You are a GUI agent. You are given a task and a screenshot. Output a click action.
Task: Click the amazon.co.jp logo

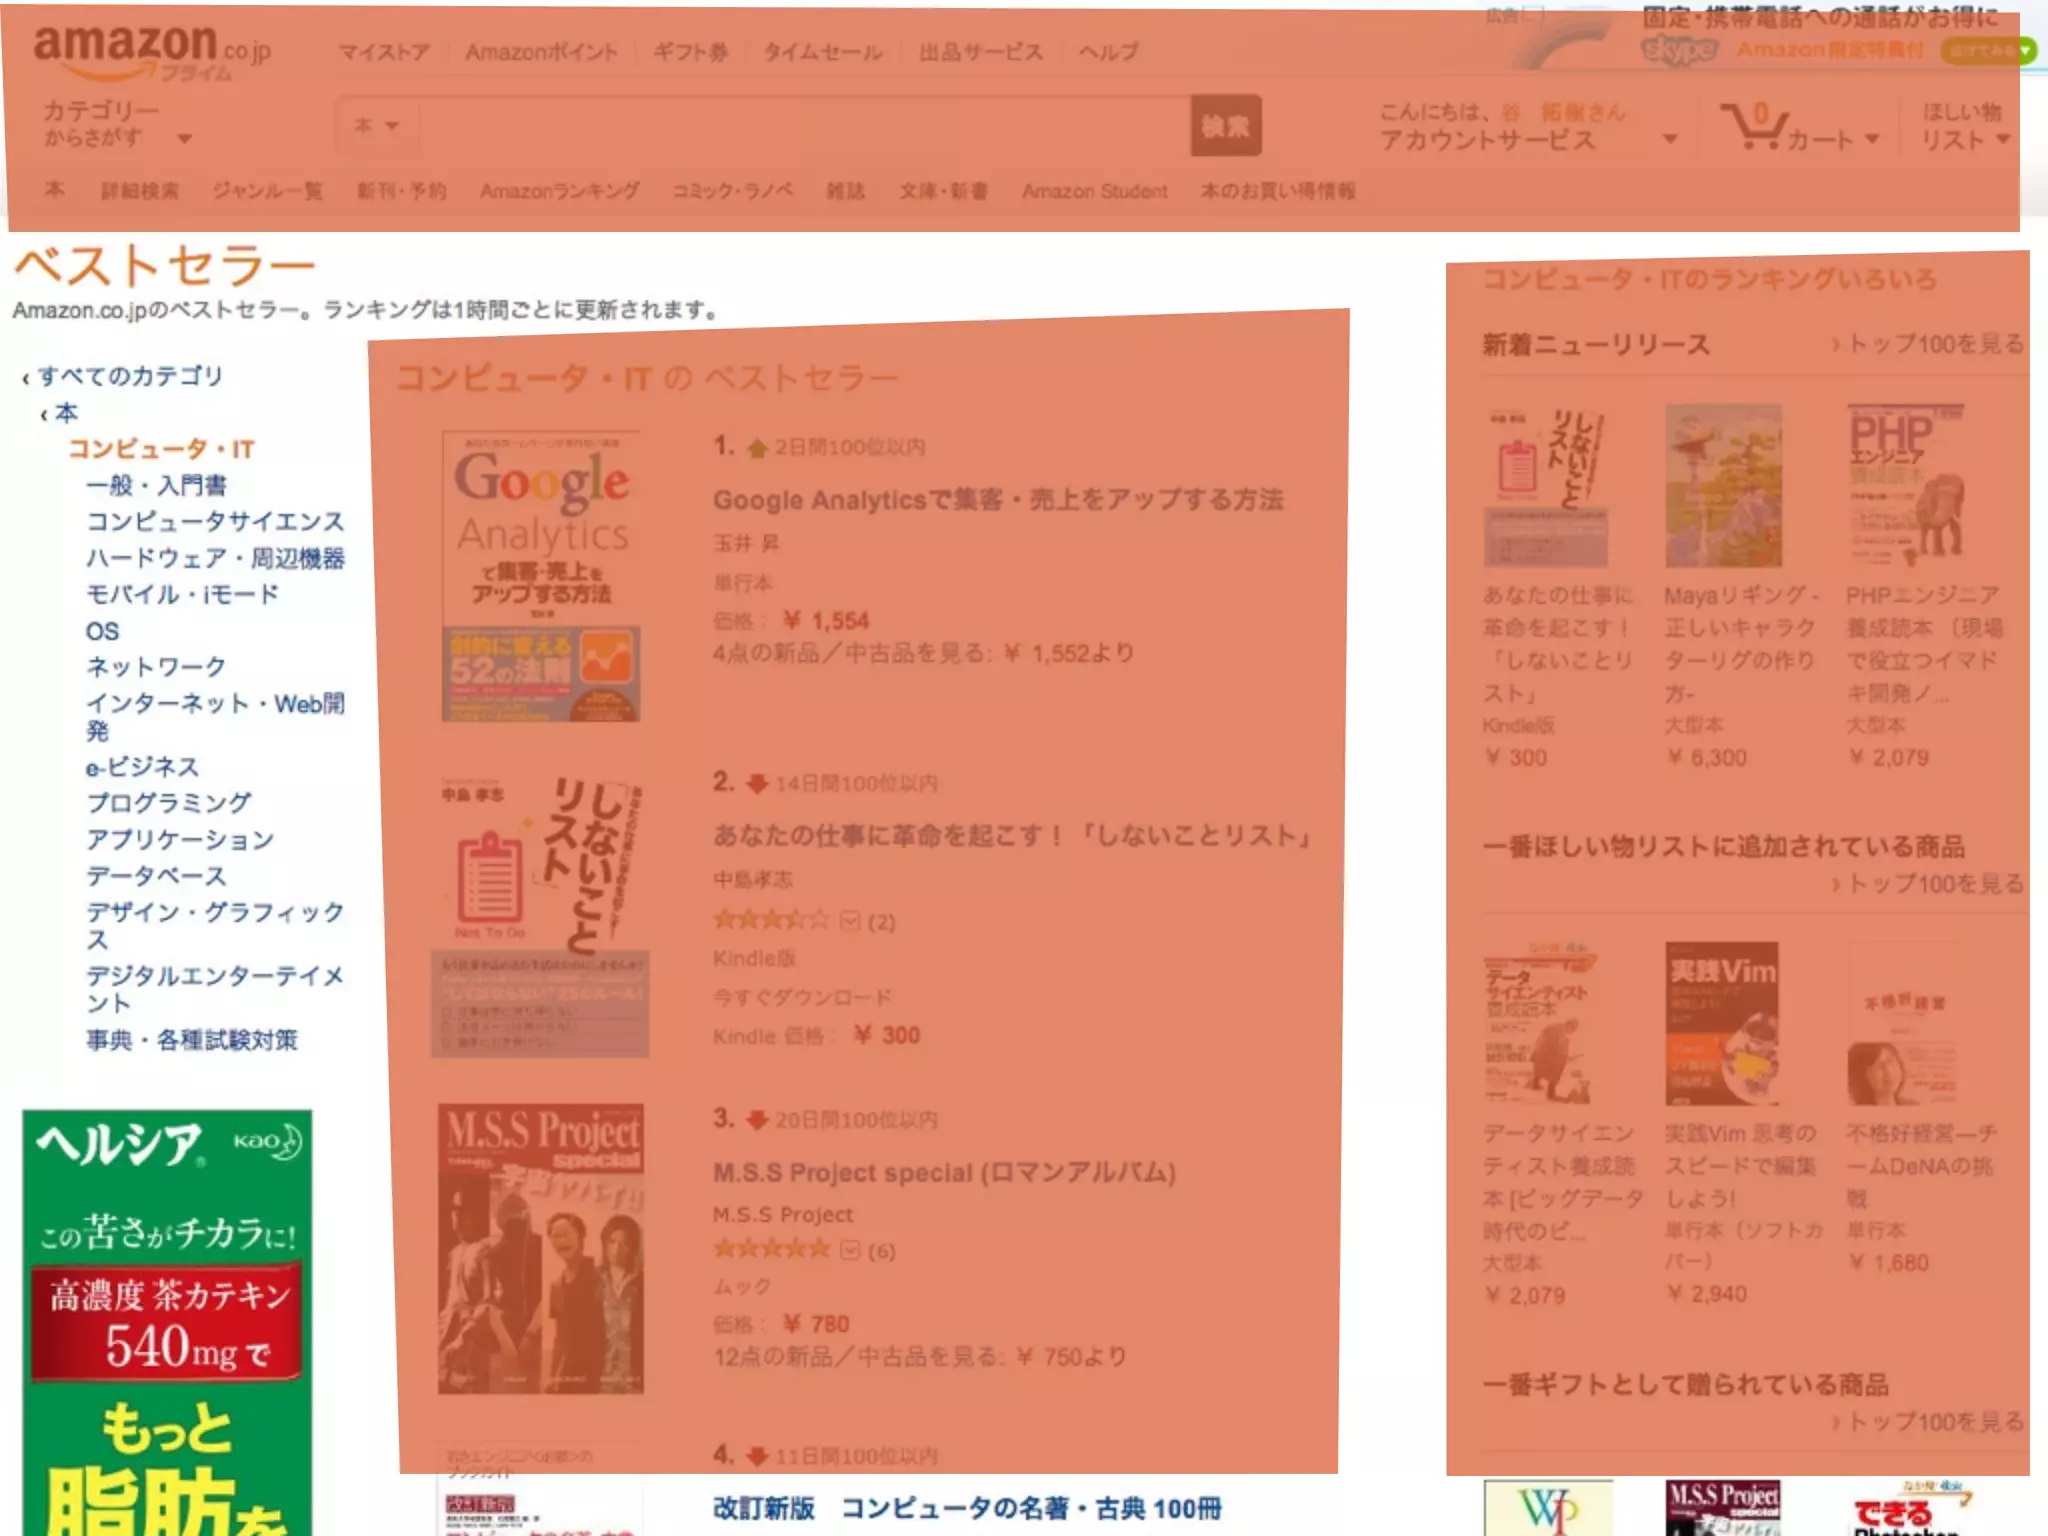click(x=152, y=52)
